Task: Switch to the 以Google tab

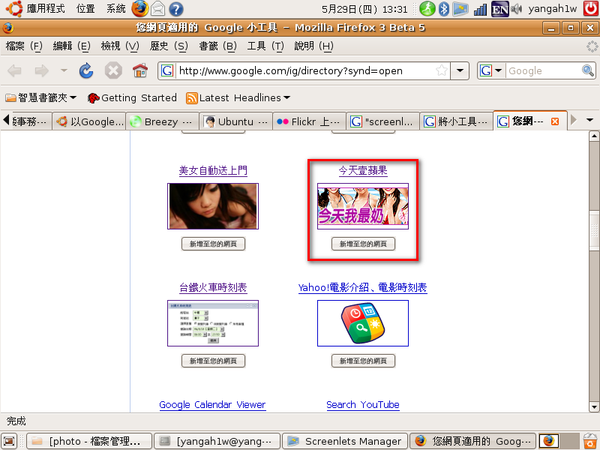Action: (x=90, y=122)
